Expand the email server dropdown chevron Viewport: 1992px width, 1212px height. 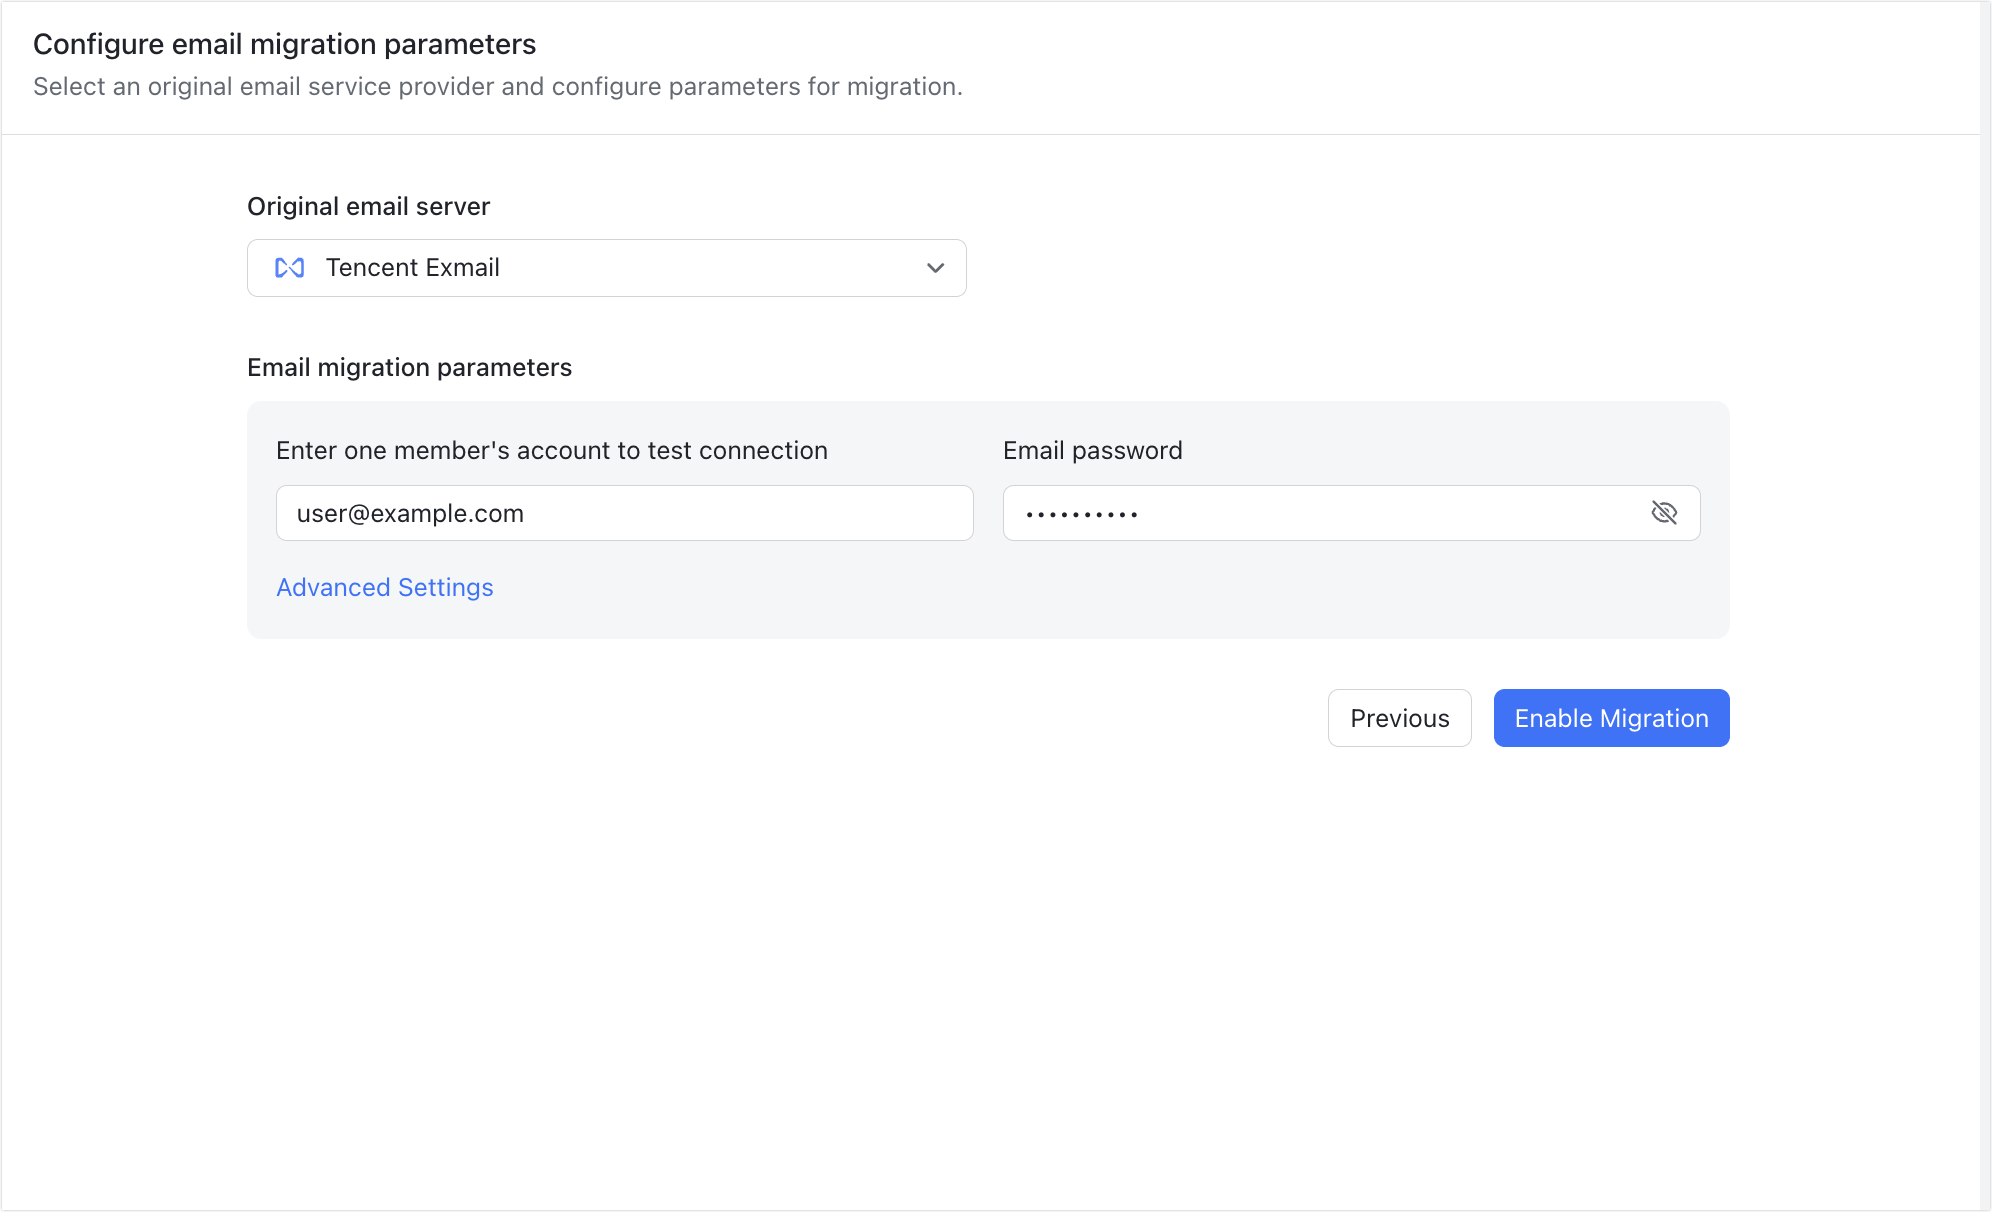935,268
